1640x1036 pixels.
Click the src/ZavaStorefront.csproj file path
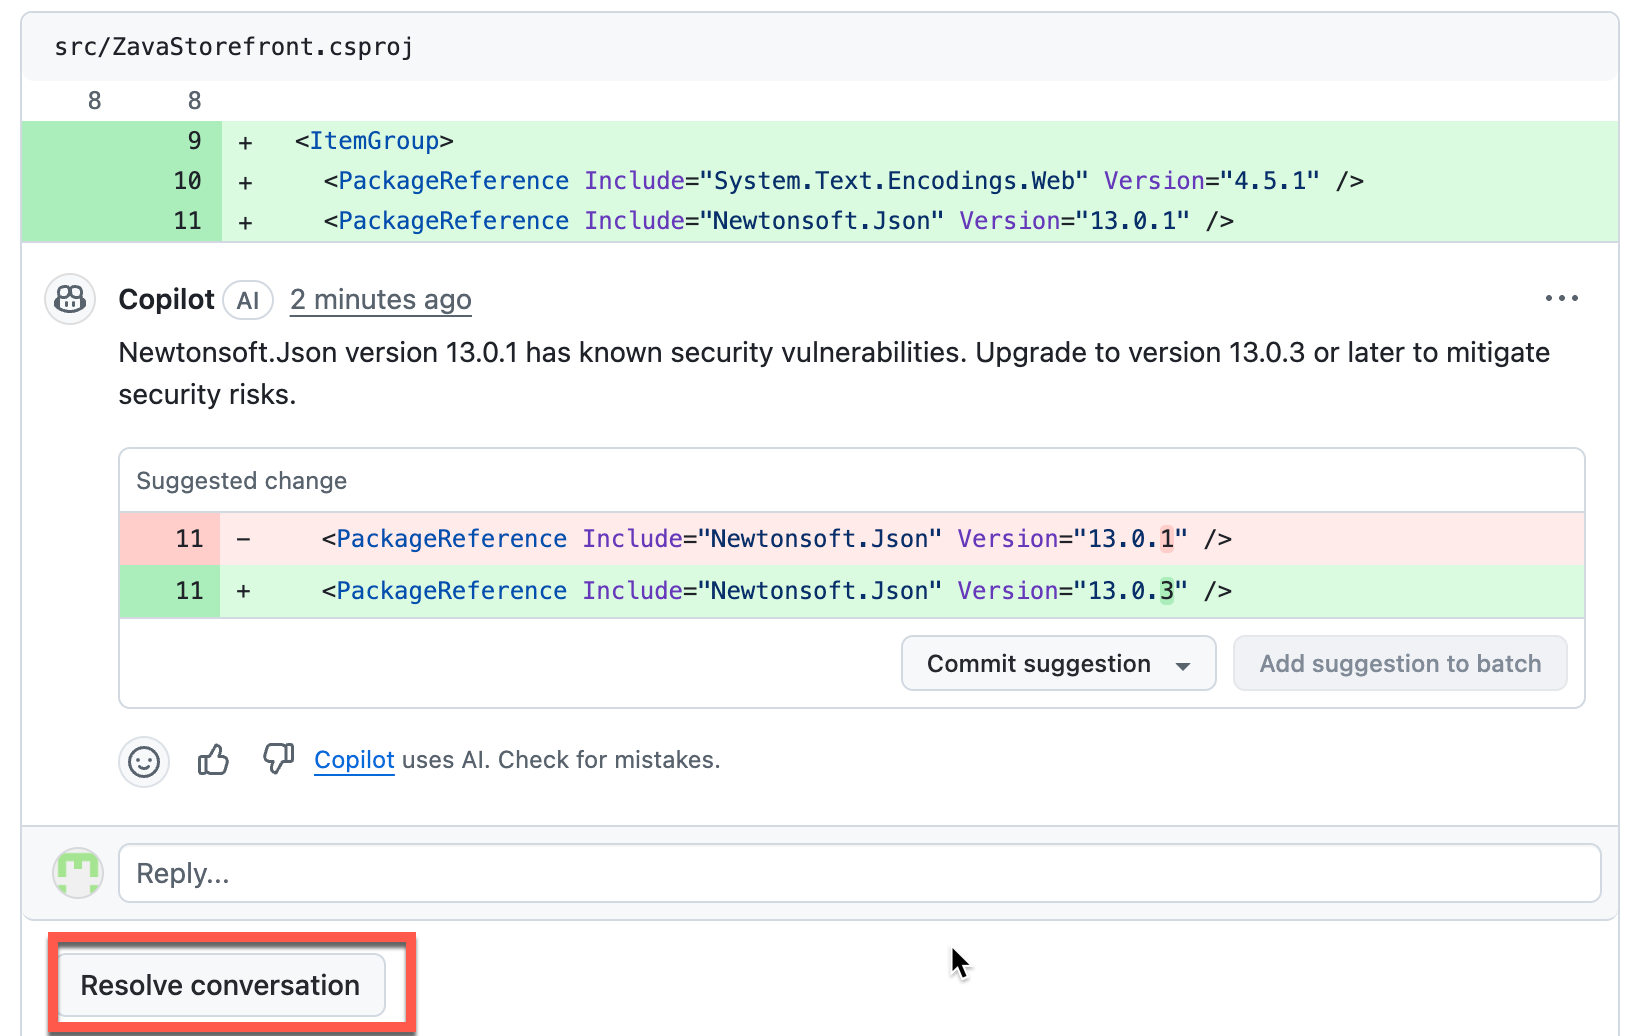(x=233, y=47)
